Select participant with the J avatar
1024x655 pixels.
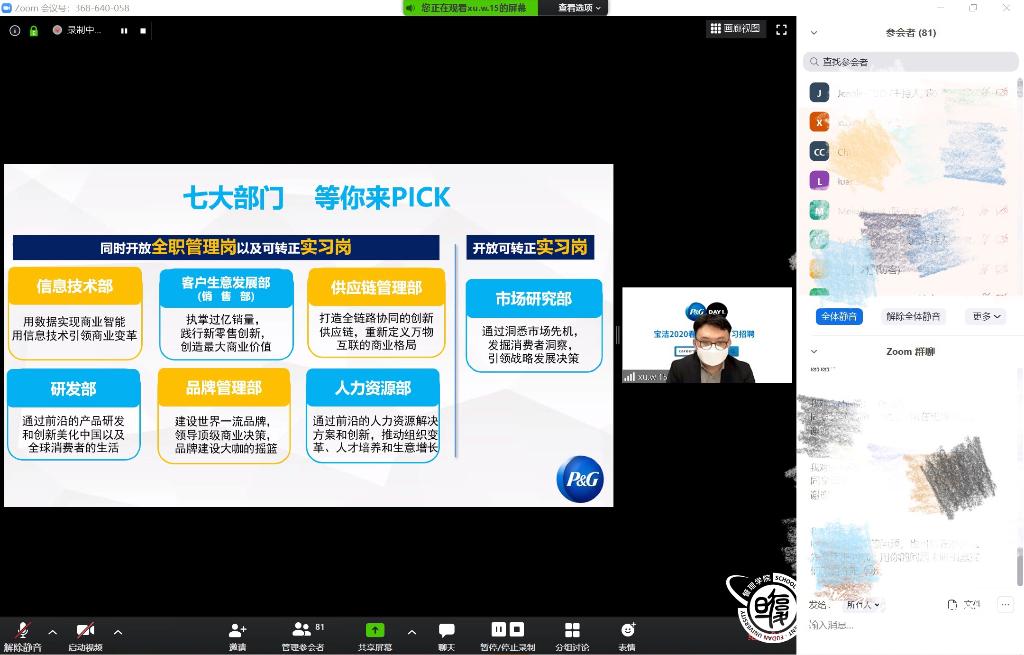coord(819,93)
